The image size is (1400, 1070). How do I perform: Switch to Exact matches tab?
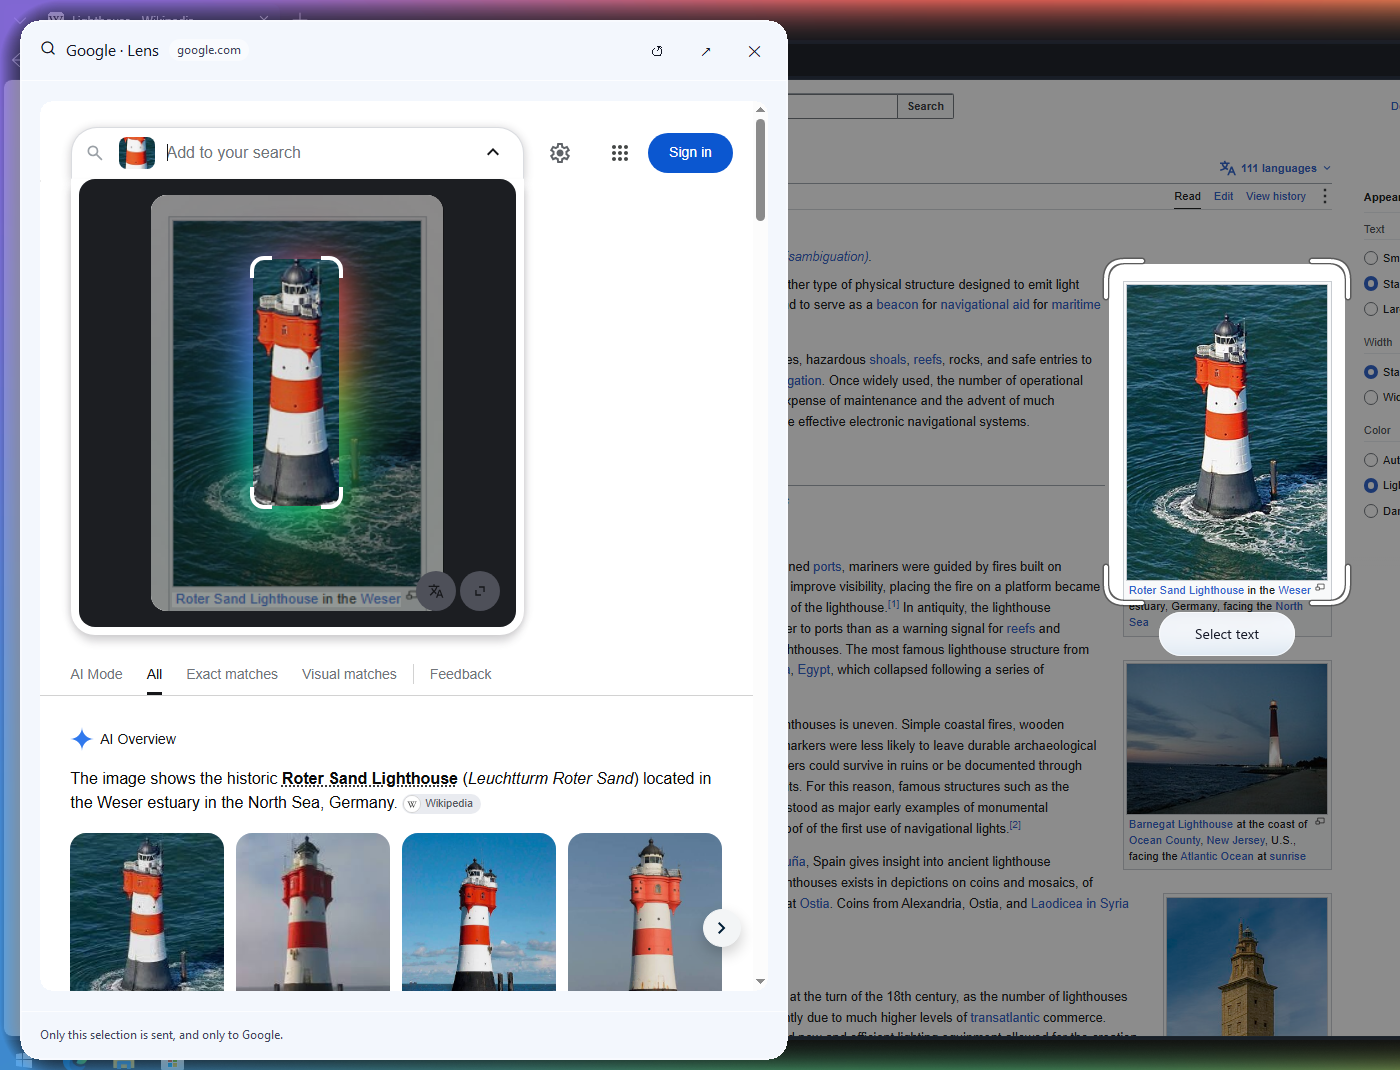[232, 674]
